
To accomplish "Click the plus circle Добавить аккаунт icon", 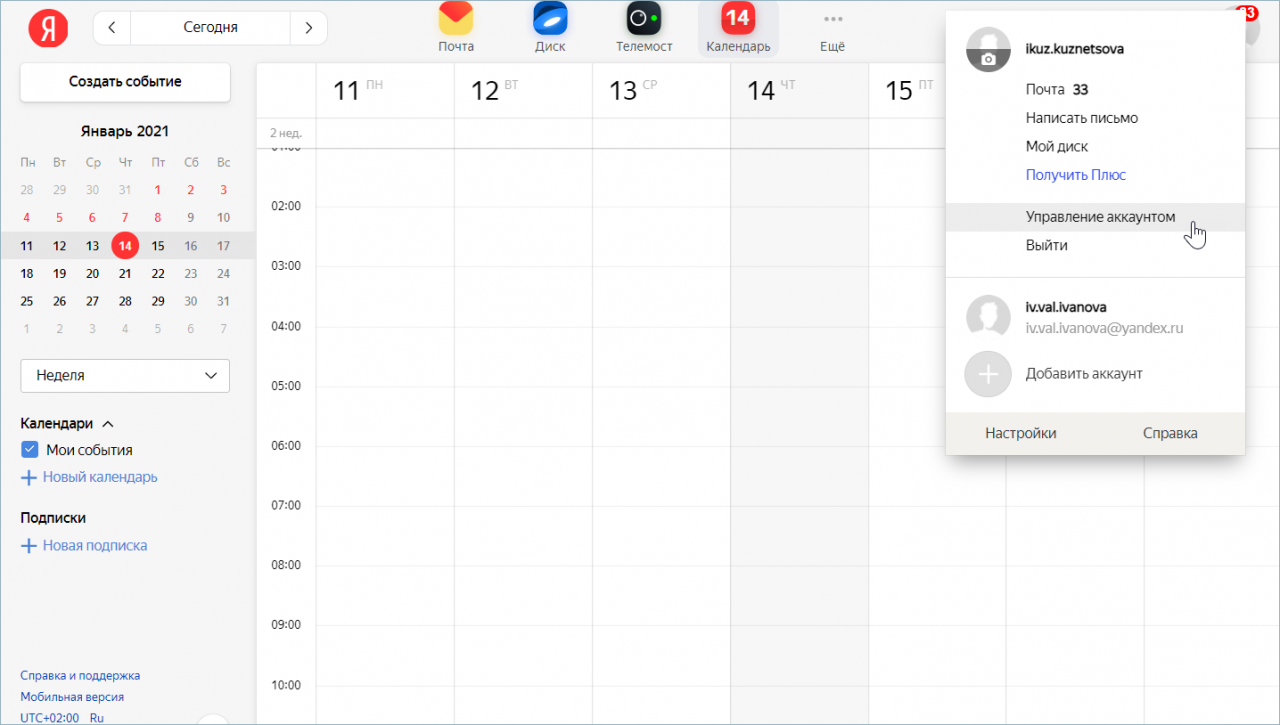I will (988, 374).
